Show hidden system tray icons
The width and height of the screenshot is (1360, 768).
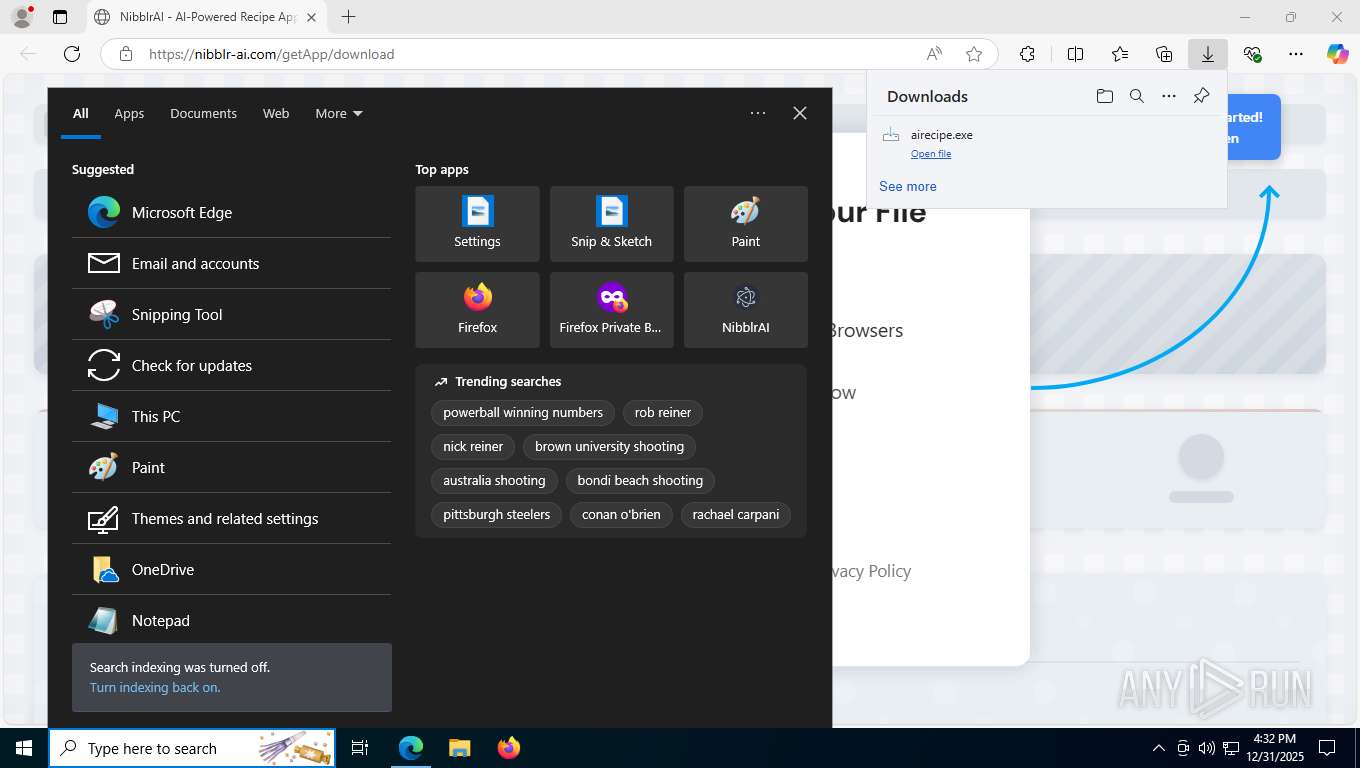pyautogui.click(x=1159, y=748)
